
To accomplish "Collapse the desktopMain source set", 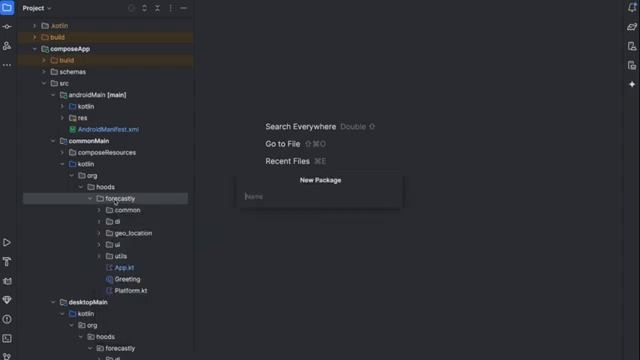I will pos(53,302).
